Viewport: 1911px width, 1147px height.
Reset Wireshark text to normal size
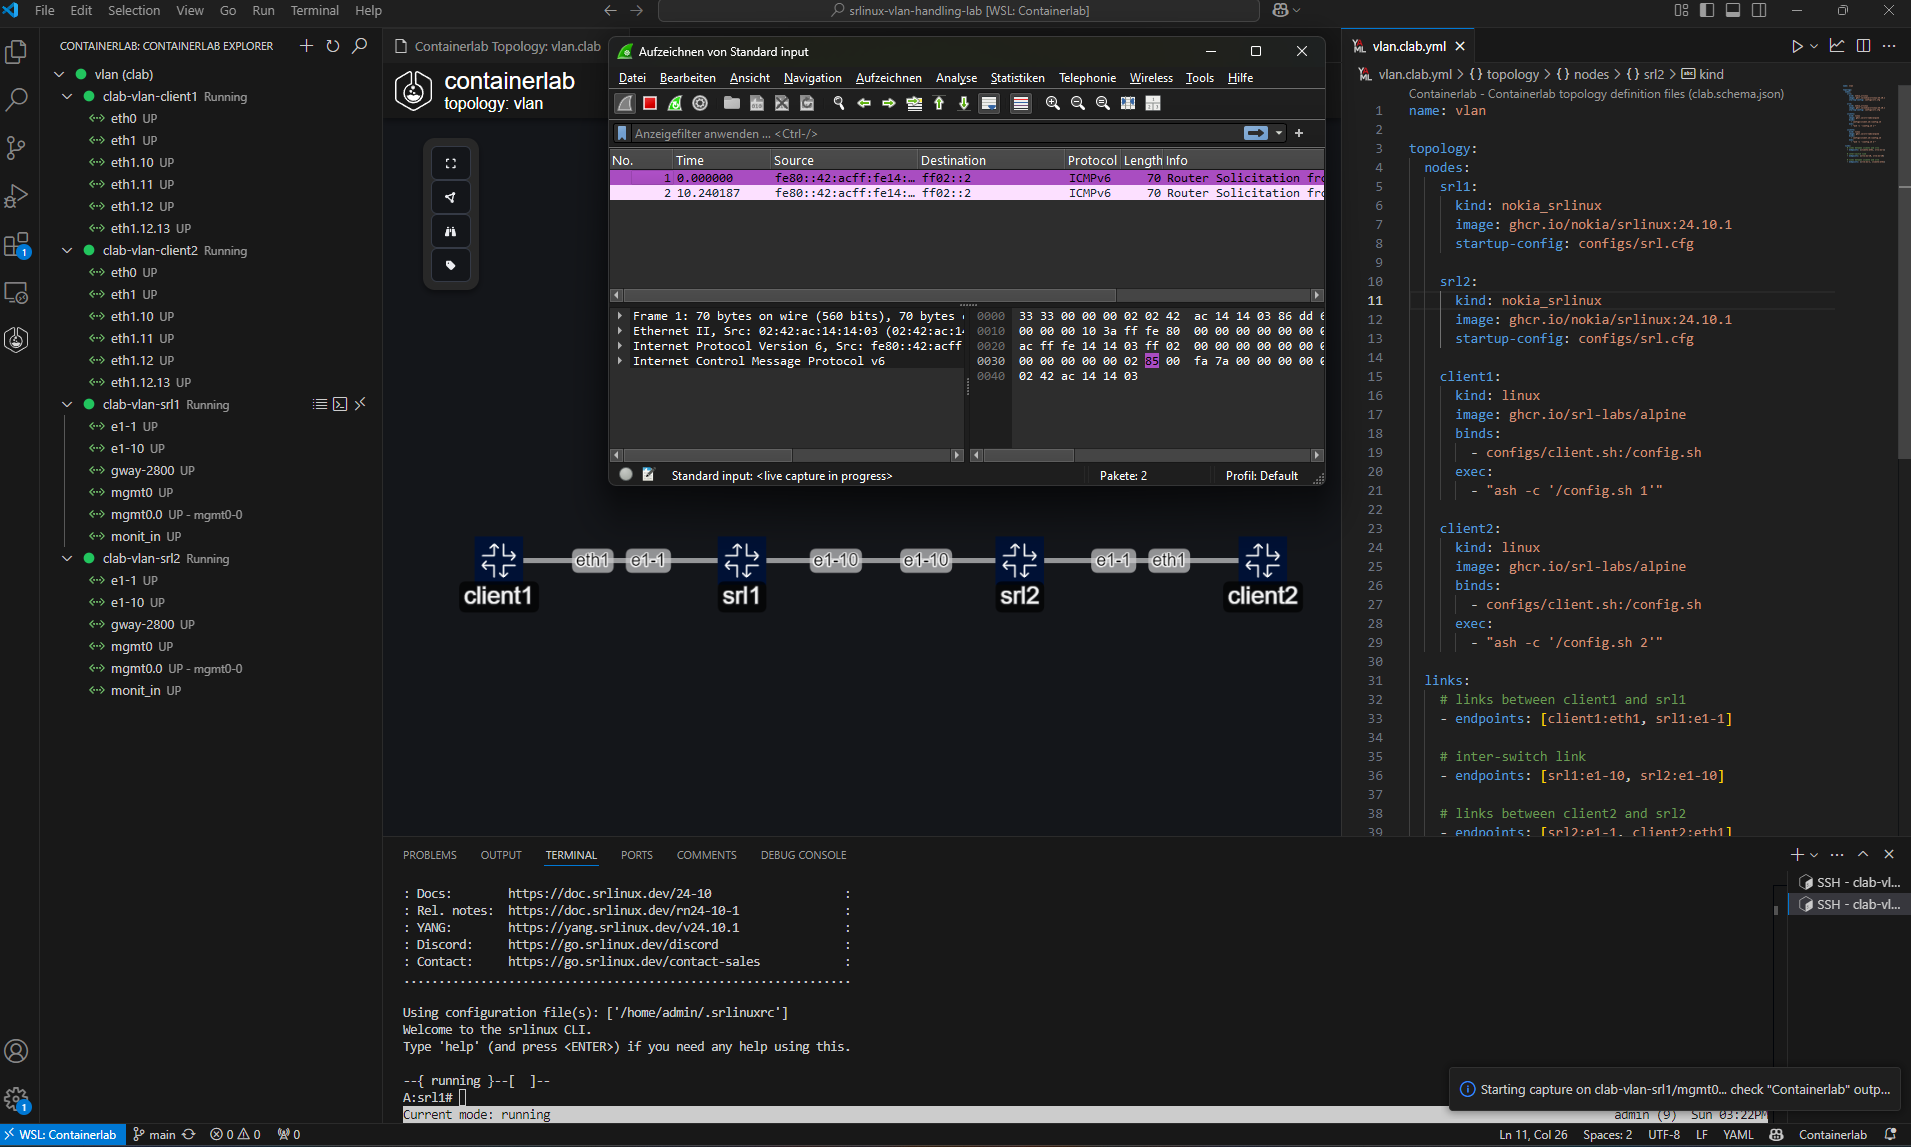[x=1103, y=103]
